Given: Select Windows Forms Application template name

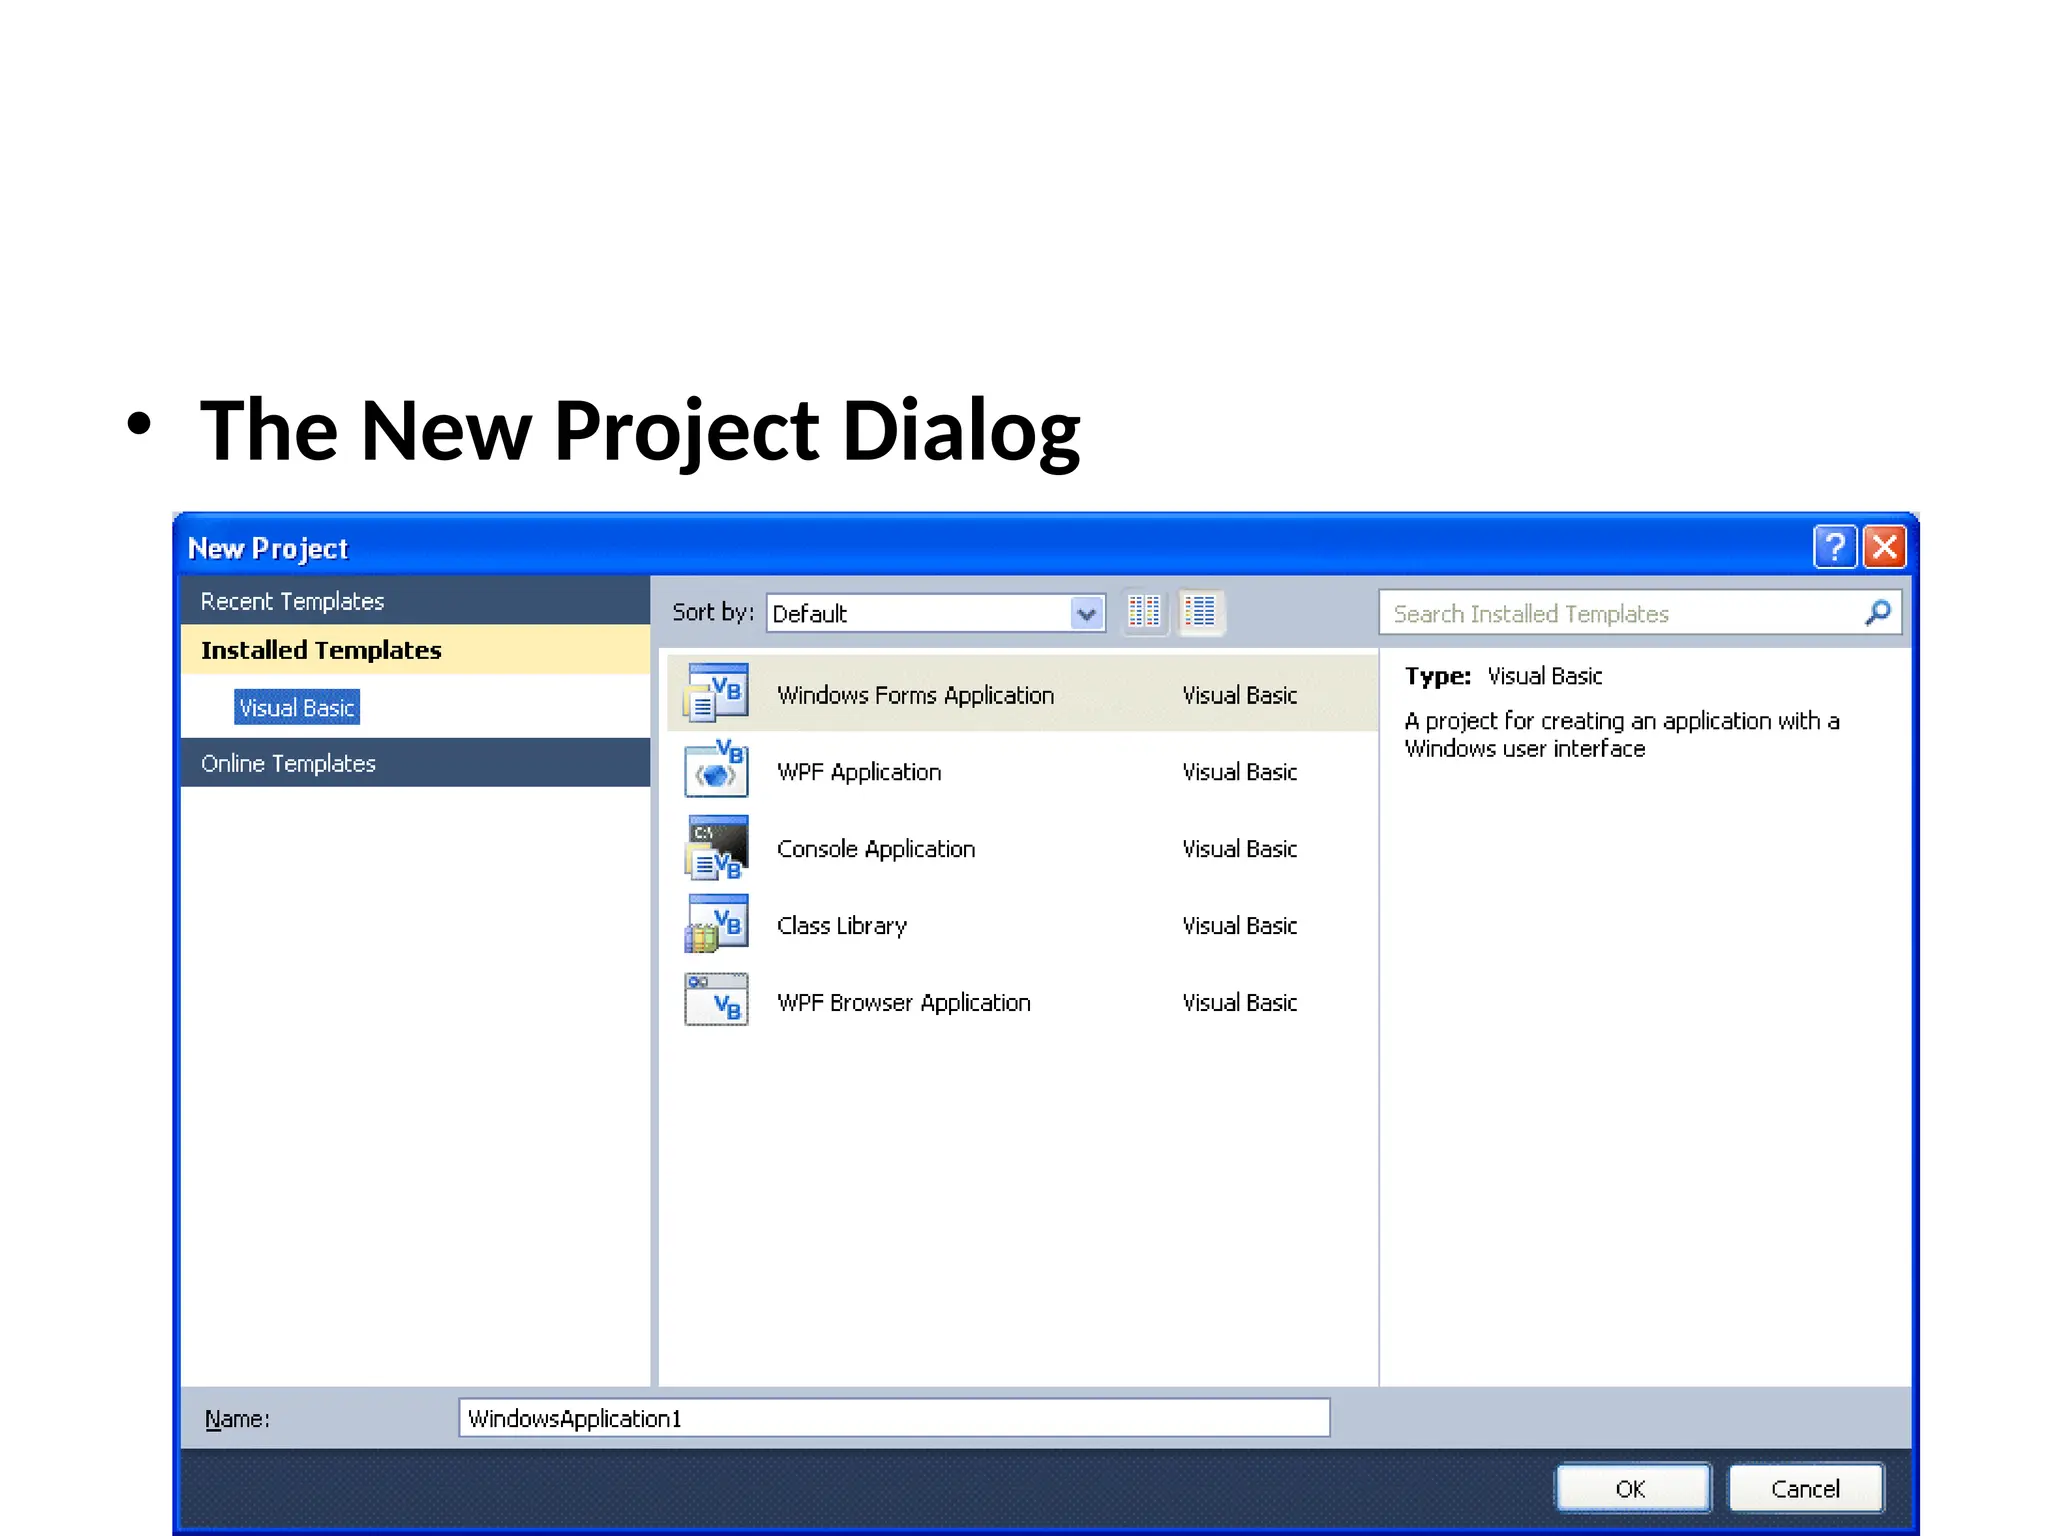Looking at the screenshot, I should coord(915,695).
